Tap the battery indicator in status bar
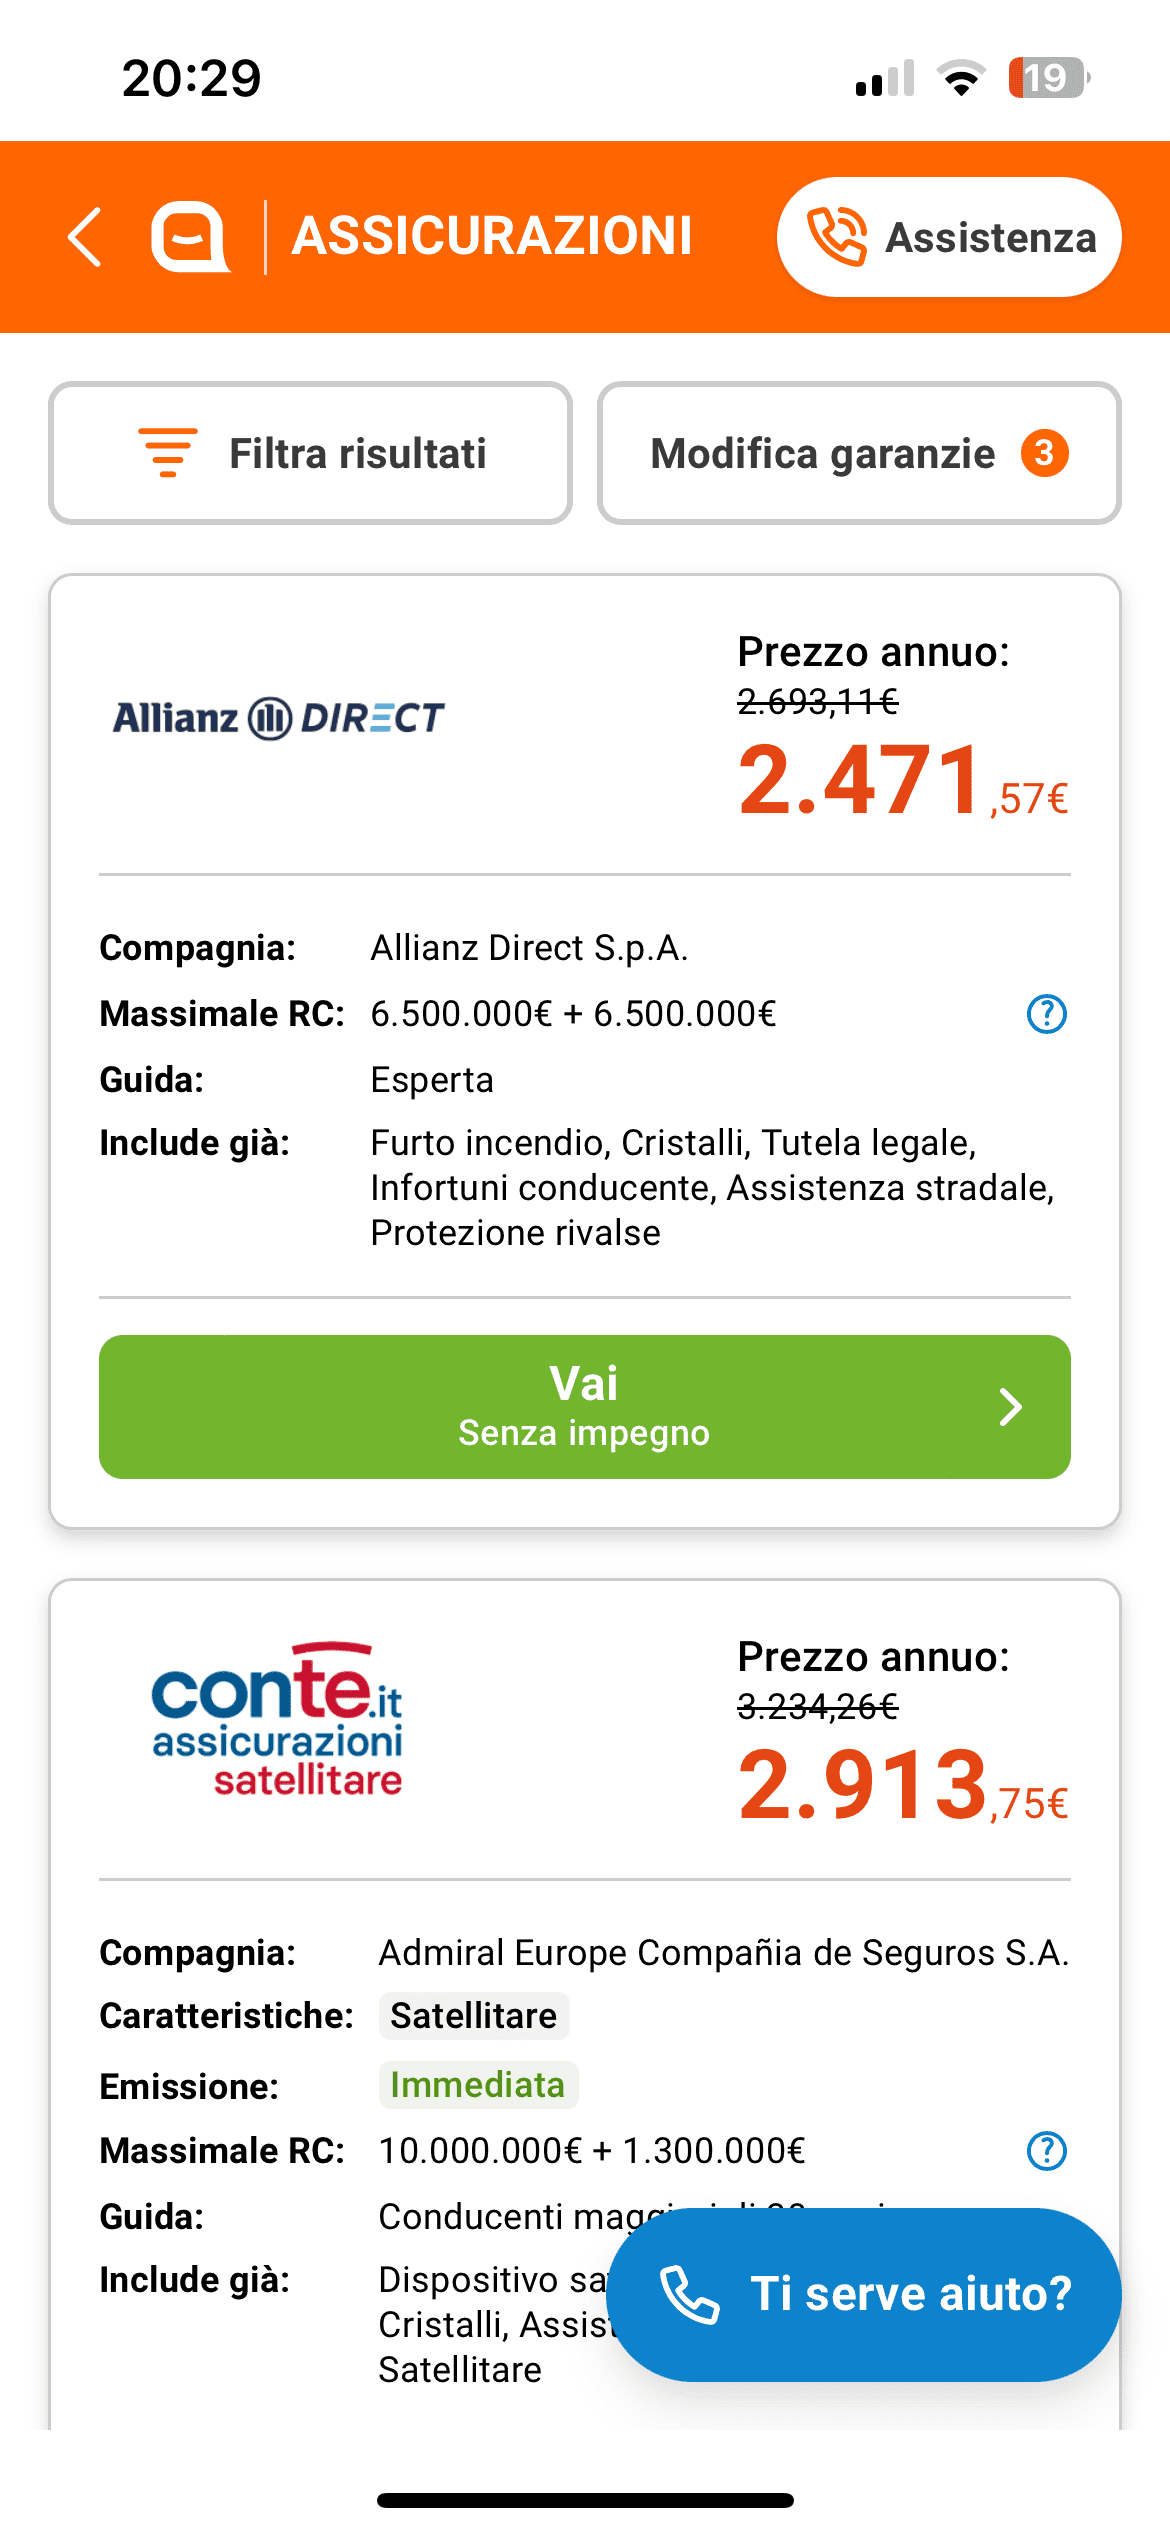 point(1047,78)
